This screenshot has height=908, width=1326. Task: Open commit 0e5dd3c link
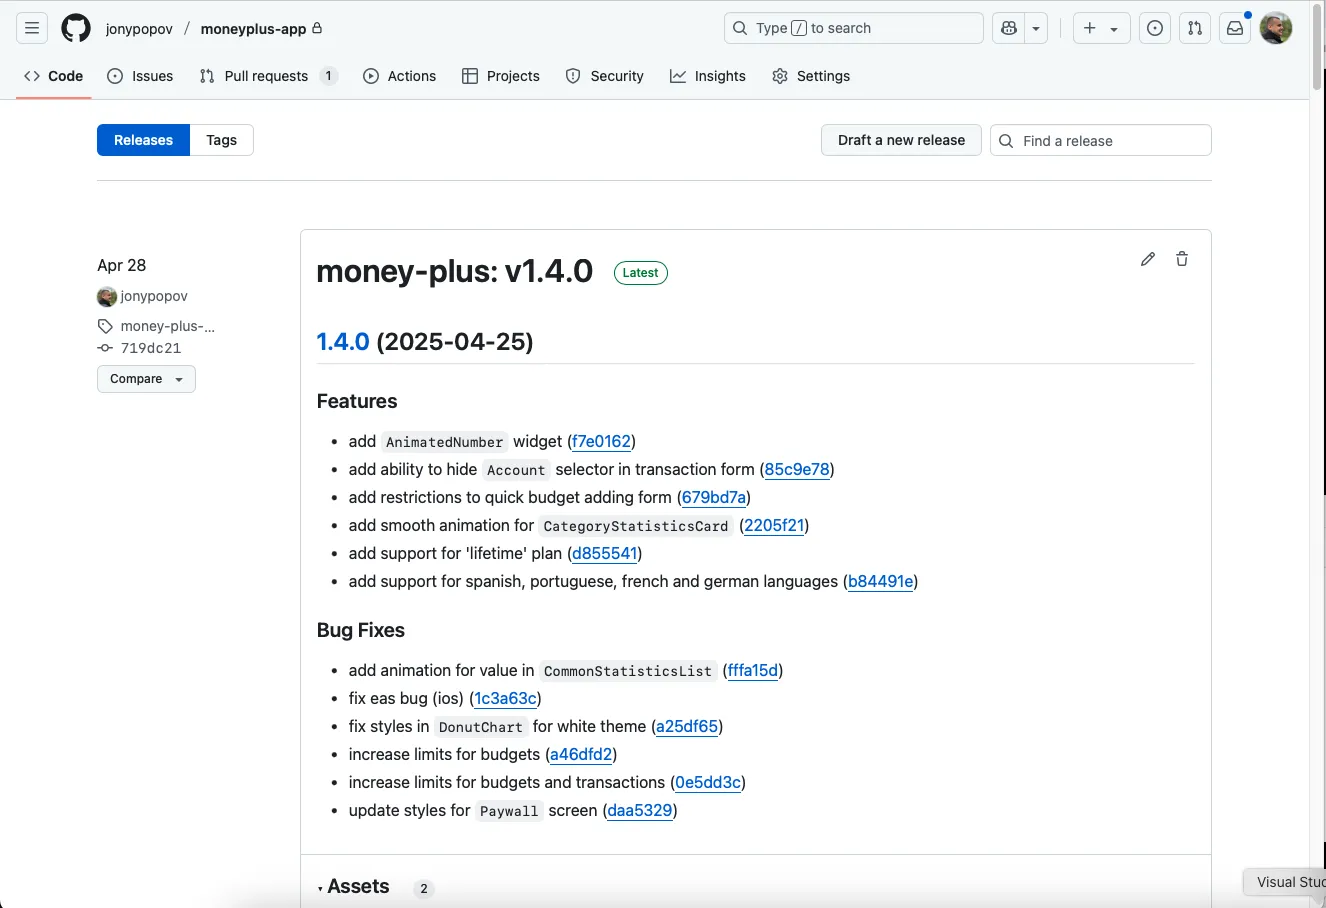[x=708, y=782]
